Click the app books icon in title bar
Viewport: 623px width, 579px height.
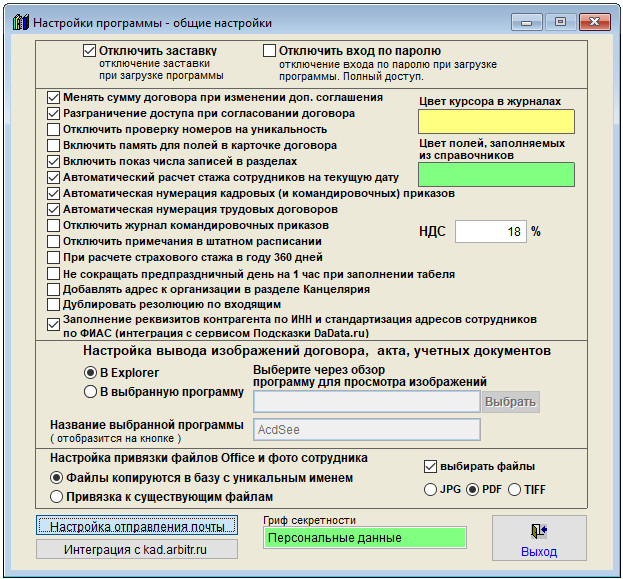21,22
